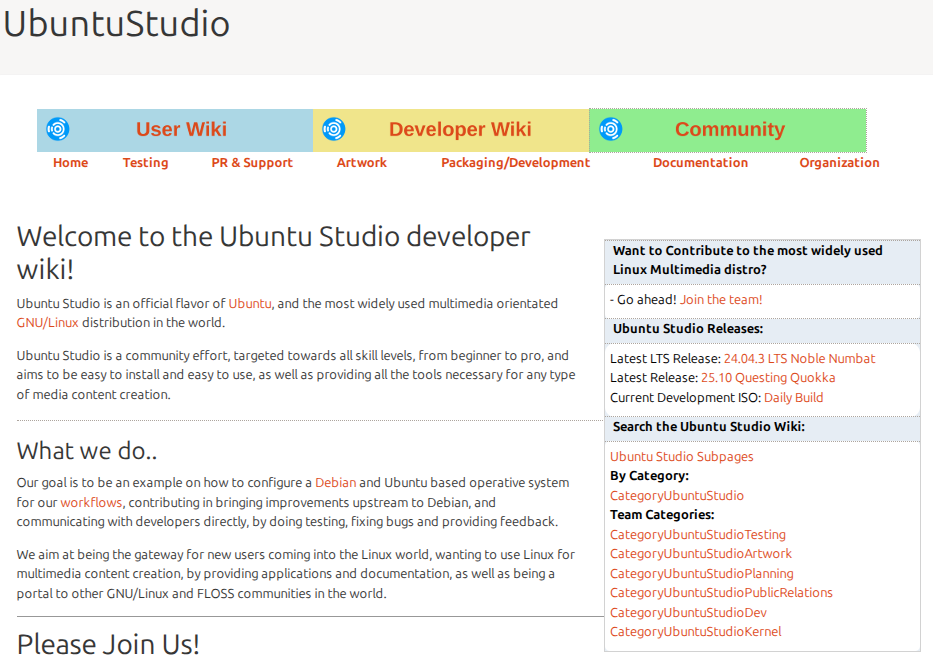Click the 'Team Categories:' label

(662, 515)
